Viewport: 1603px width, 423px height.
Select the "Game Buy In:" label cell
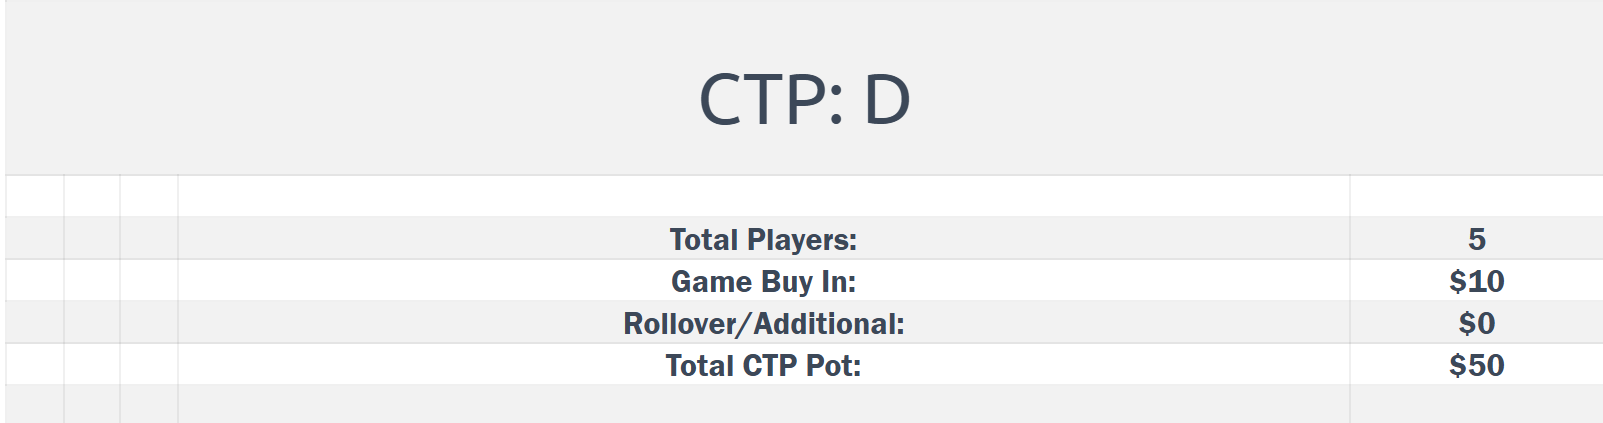click(x=763, y=281)
